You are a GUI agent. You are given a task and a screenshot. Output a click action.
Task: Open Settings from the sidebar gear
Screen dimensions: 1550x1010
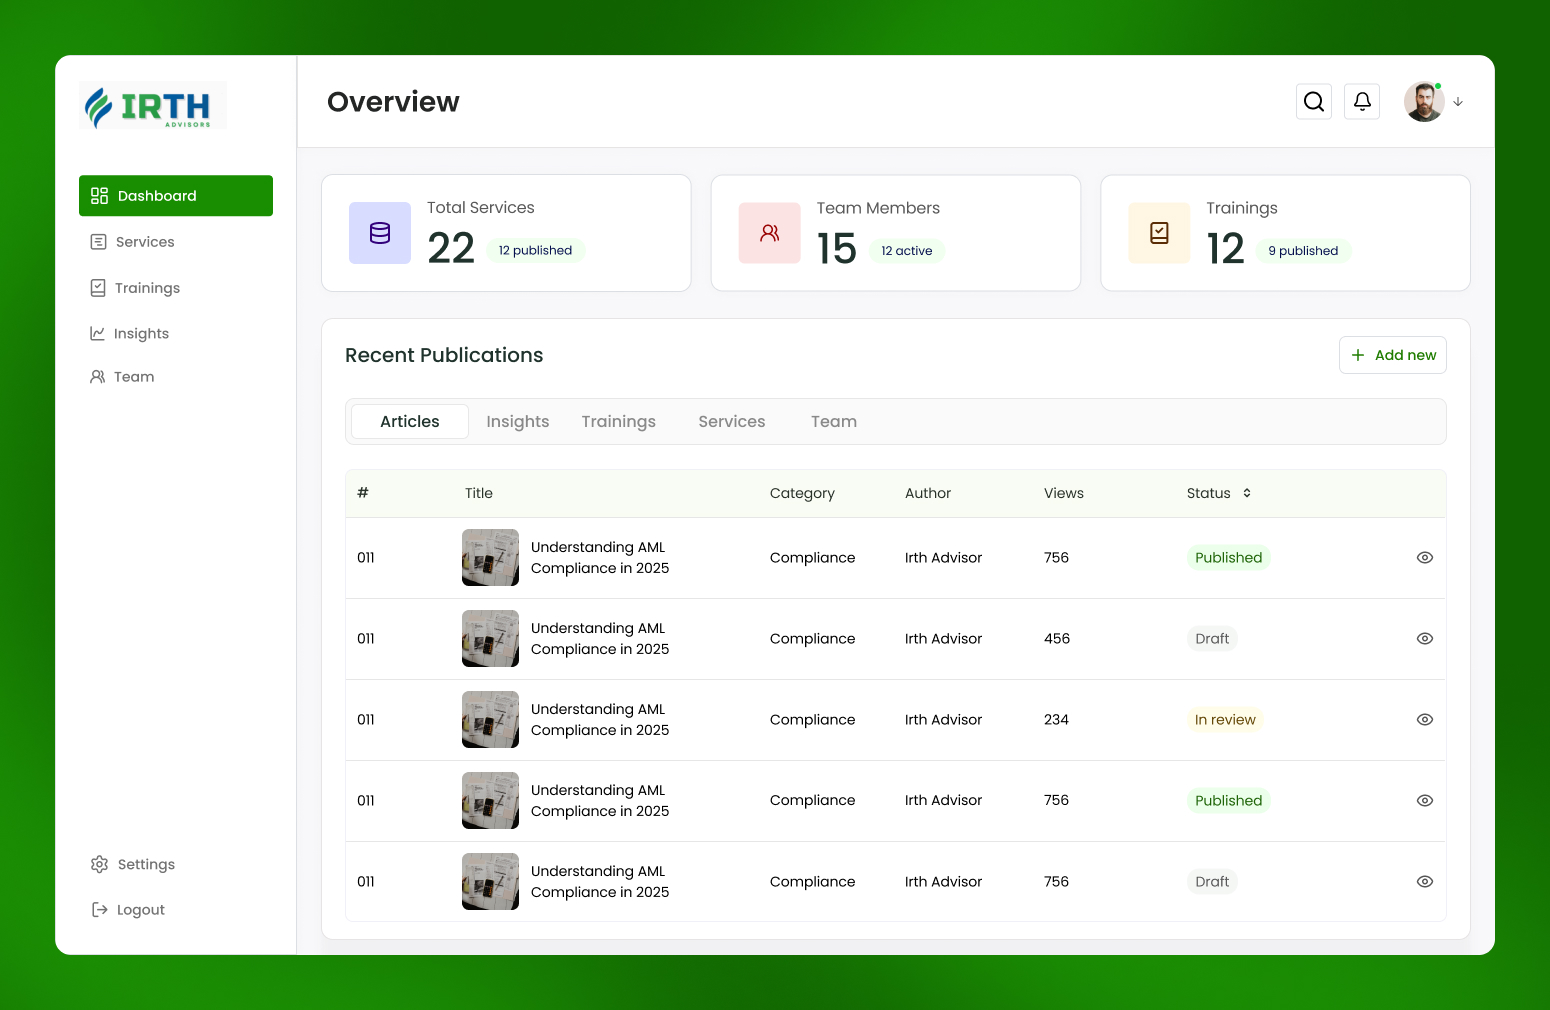100,864
